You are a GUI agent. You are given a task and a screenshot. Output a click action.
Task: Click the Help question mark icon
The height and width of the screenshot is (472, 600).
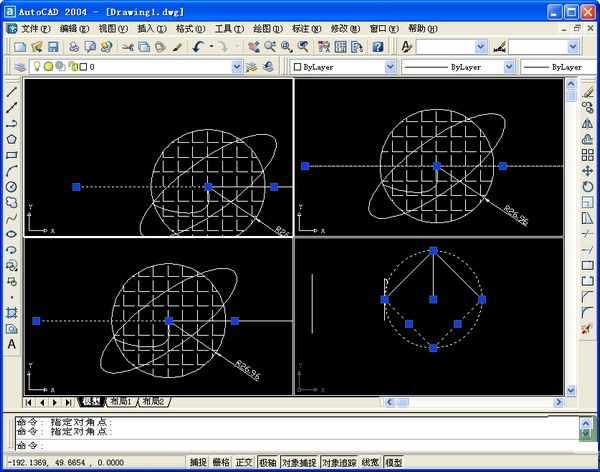tap(375, 47)
